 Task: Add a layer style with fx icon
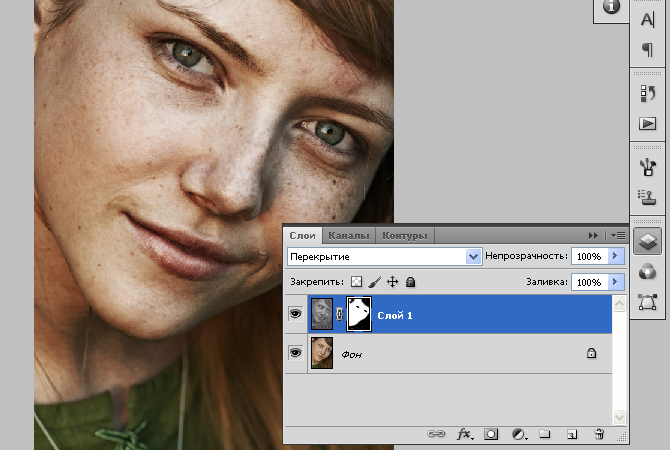pyautogui.click(x=464, y=434)
